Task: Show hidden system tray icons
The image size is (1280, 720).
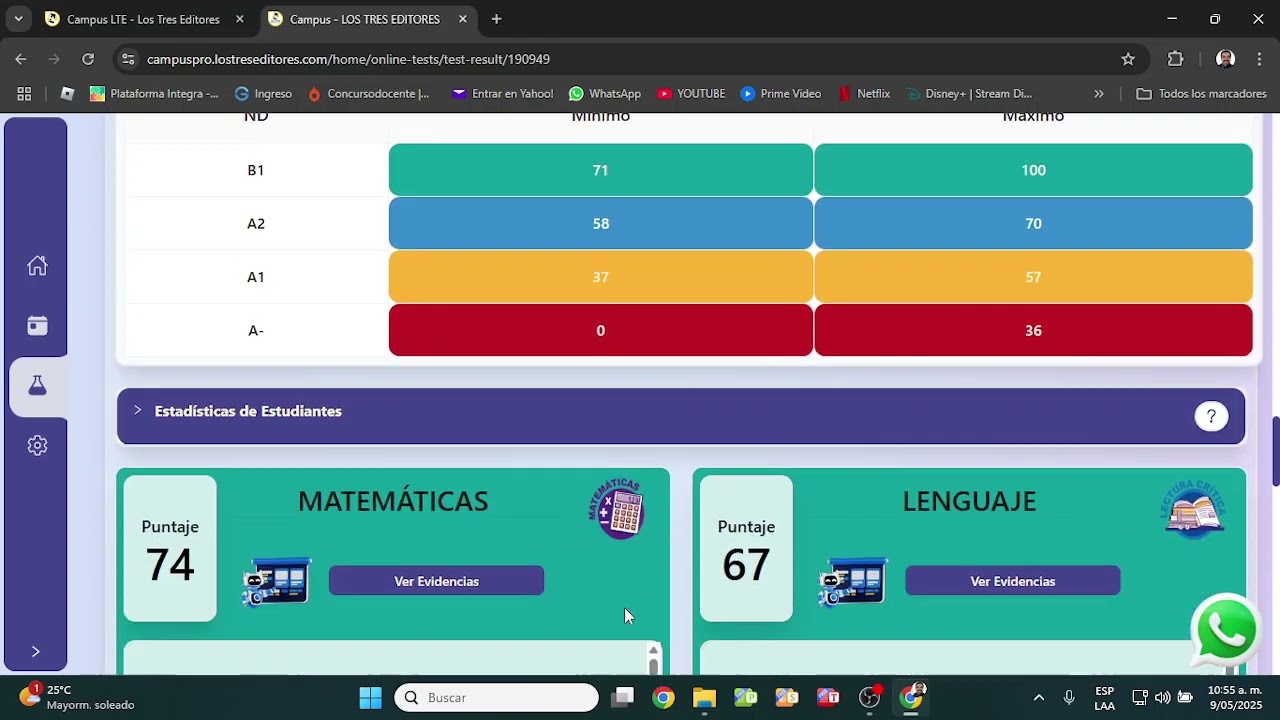Action: pyautogui.click(x=1039, y=697)
